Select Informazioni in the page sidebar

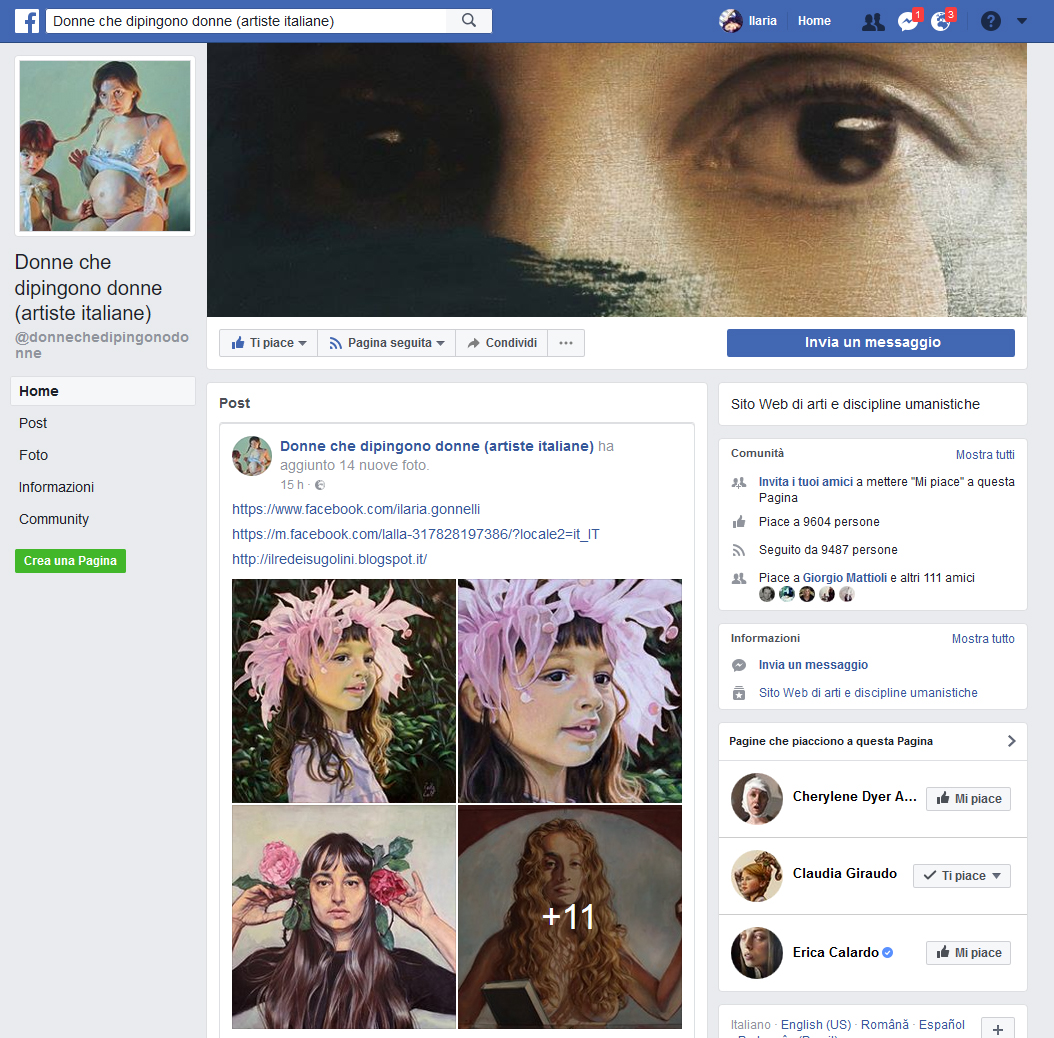(x=56, y=487)
